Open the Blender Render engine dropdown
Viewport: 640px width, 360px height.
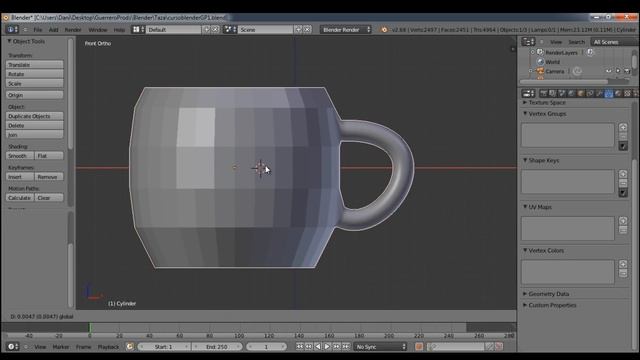click(346, 29)
